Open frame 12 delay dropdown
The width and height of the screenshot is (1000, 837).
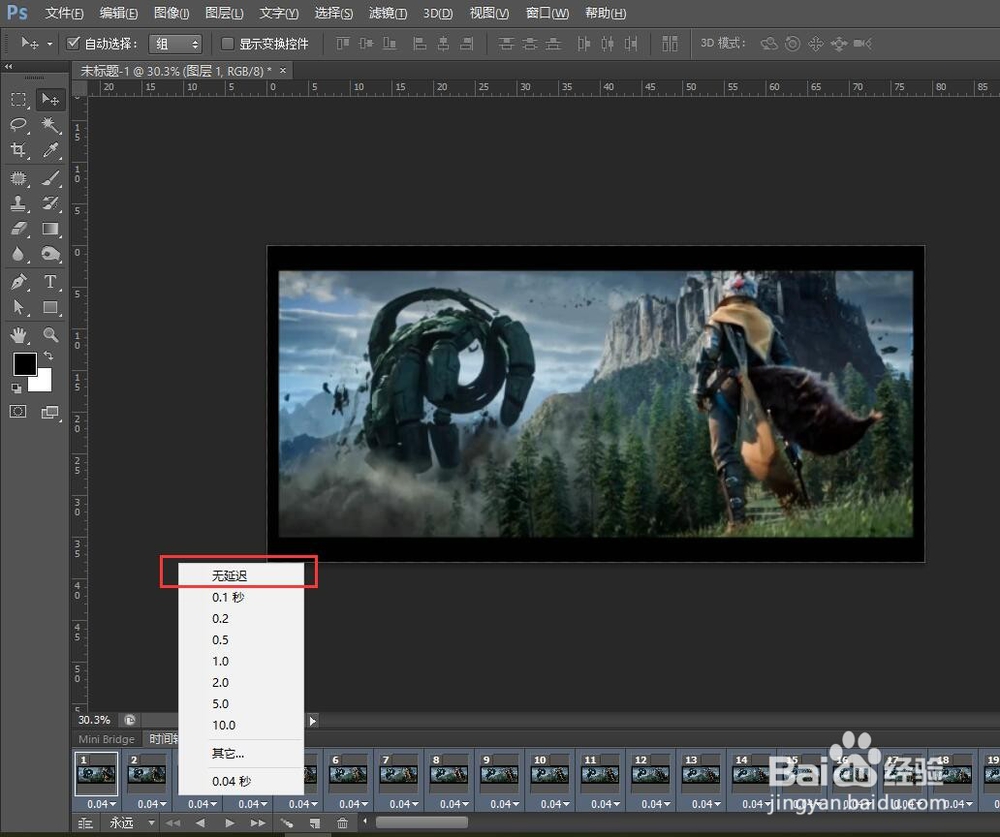tap(656, 804)
